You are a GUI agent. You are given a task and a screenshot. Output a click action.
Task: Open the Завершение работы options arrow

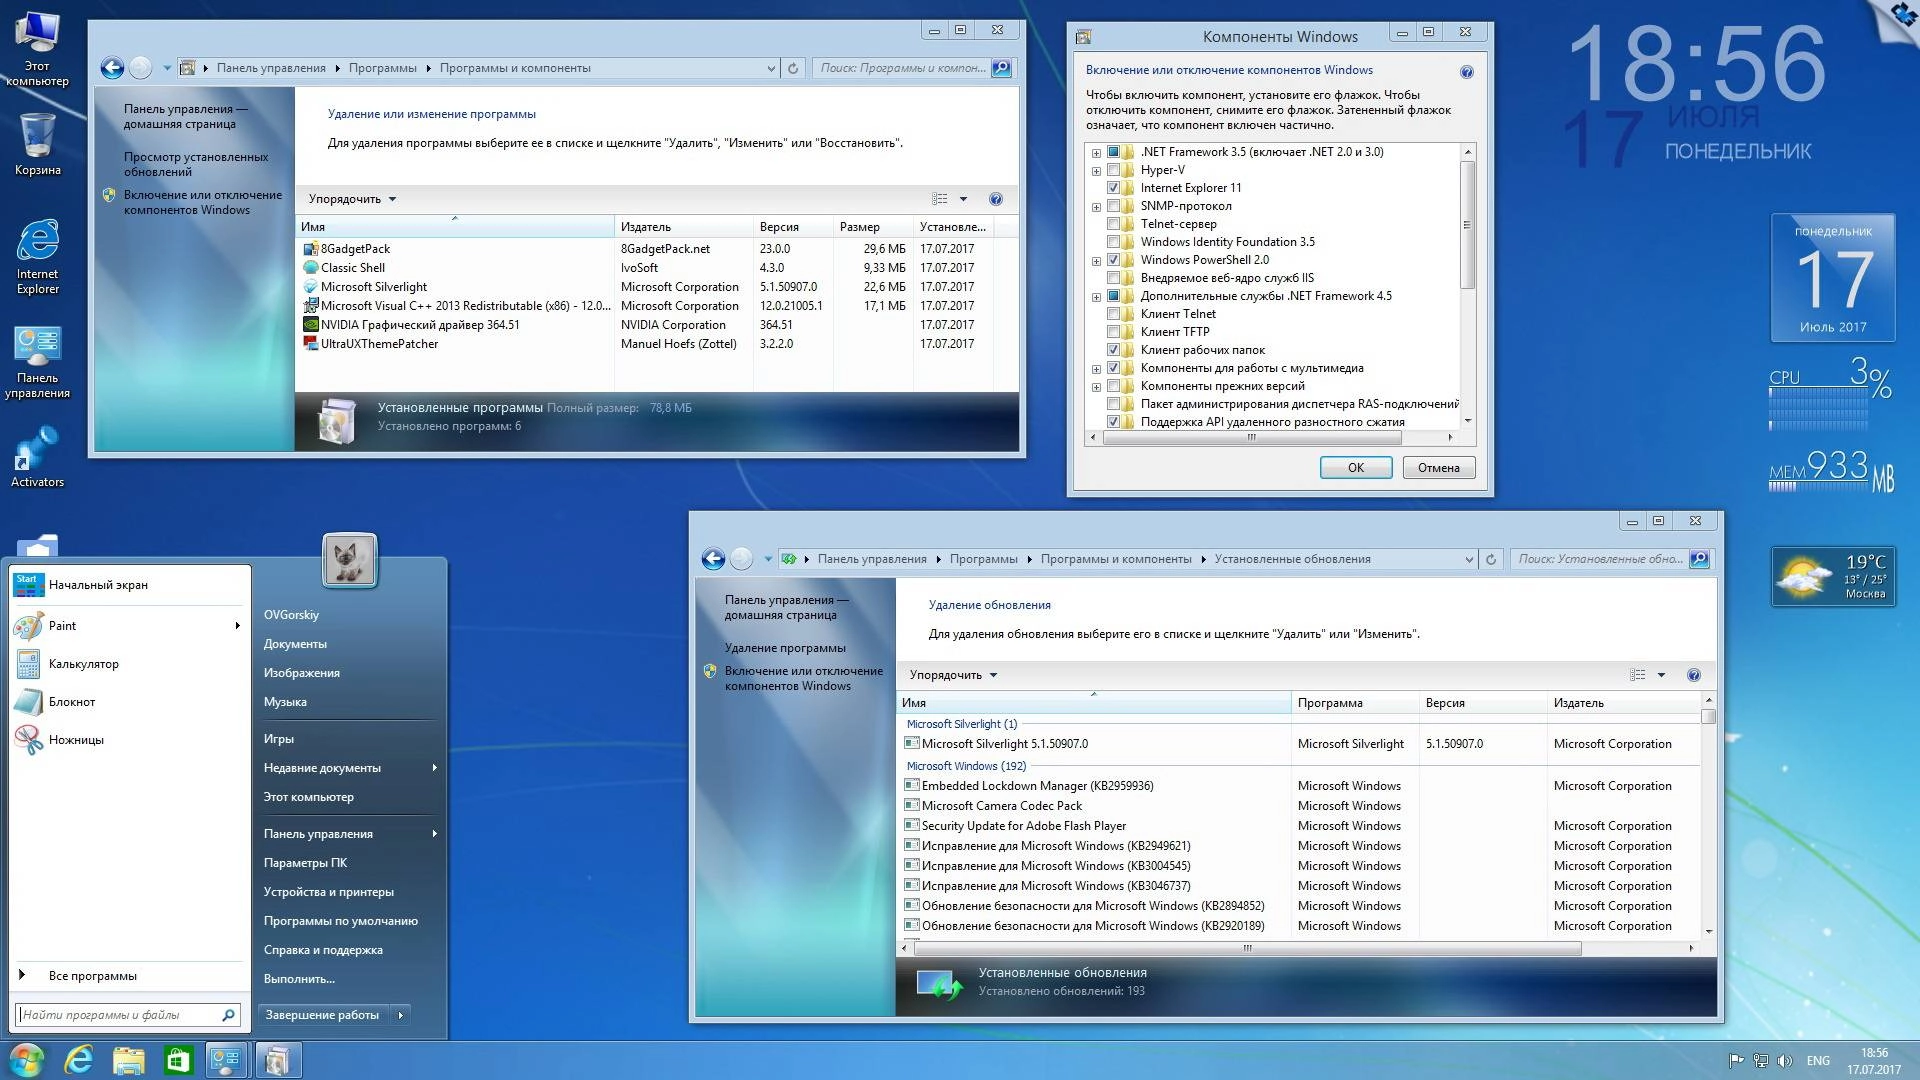click(401, 1014)
